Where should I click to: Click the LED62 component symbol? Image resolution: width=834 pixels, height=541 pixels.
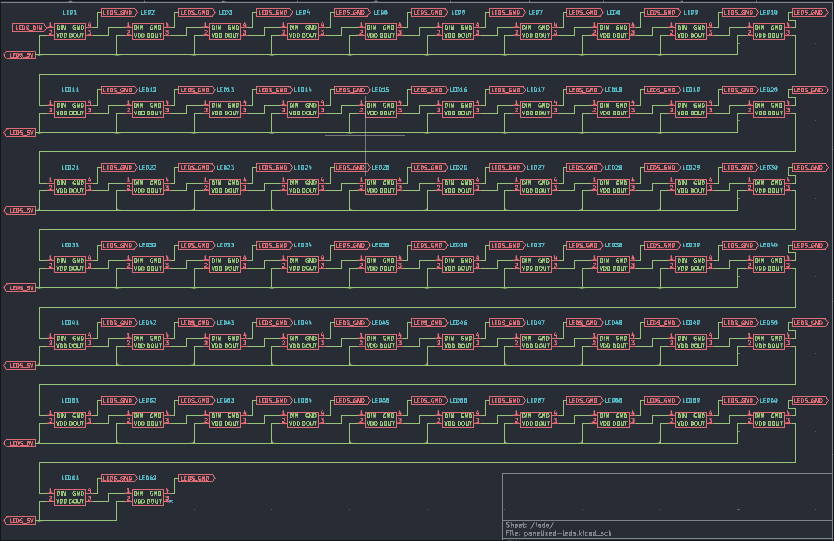(x=147, y=497)
